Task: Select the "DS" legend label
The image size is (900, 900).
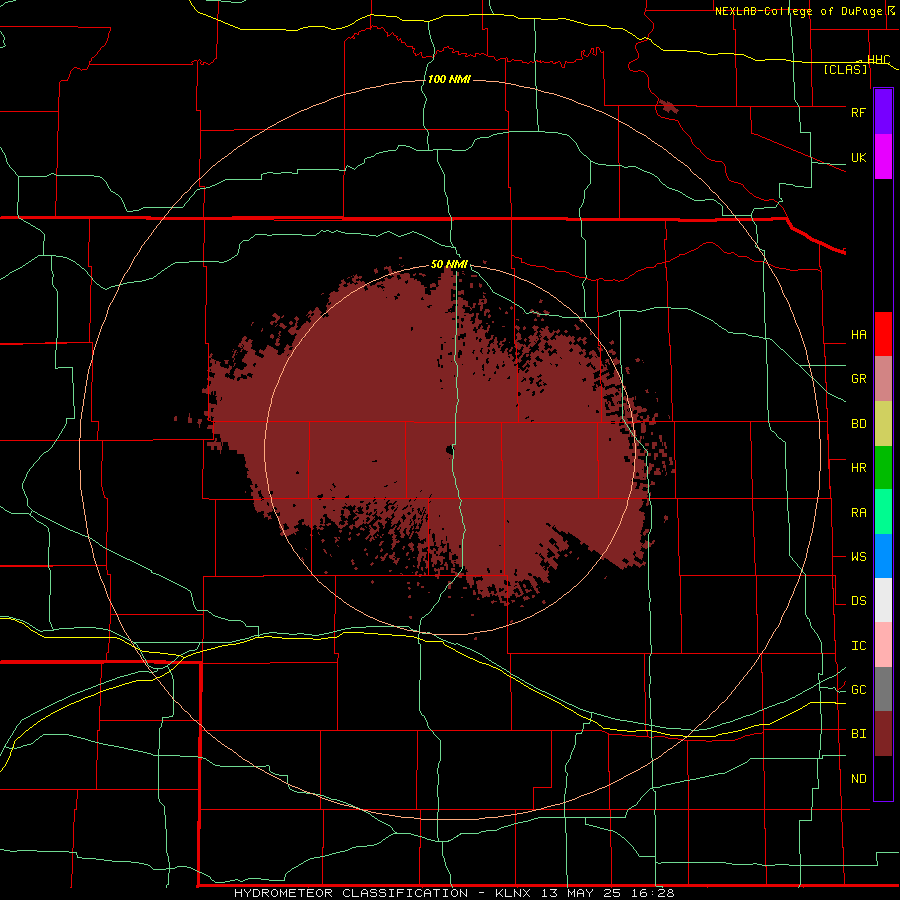Action: 858,600
